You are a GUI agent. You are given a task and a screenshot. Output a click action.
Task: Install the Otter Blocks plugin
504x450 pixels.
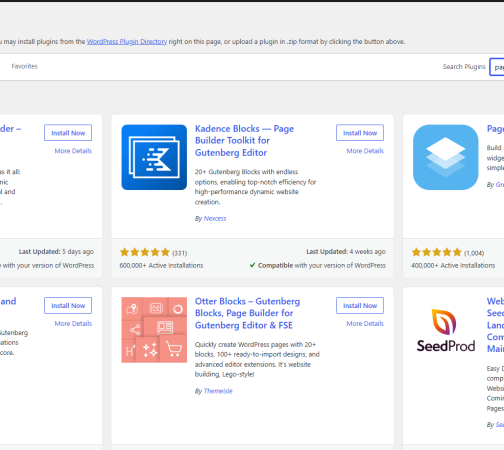coord(360,305)
